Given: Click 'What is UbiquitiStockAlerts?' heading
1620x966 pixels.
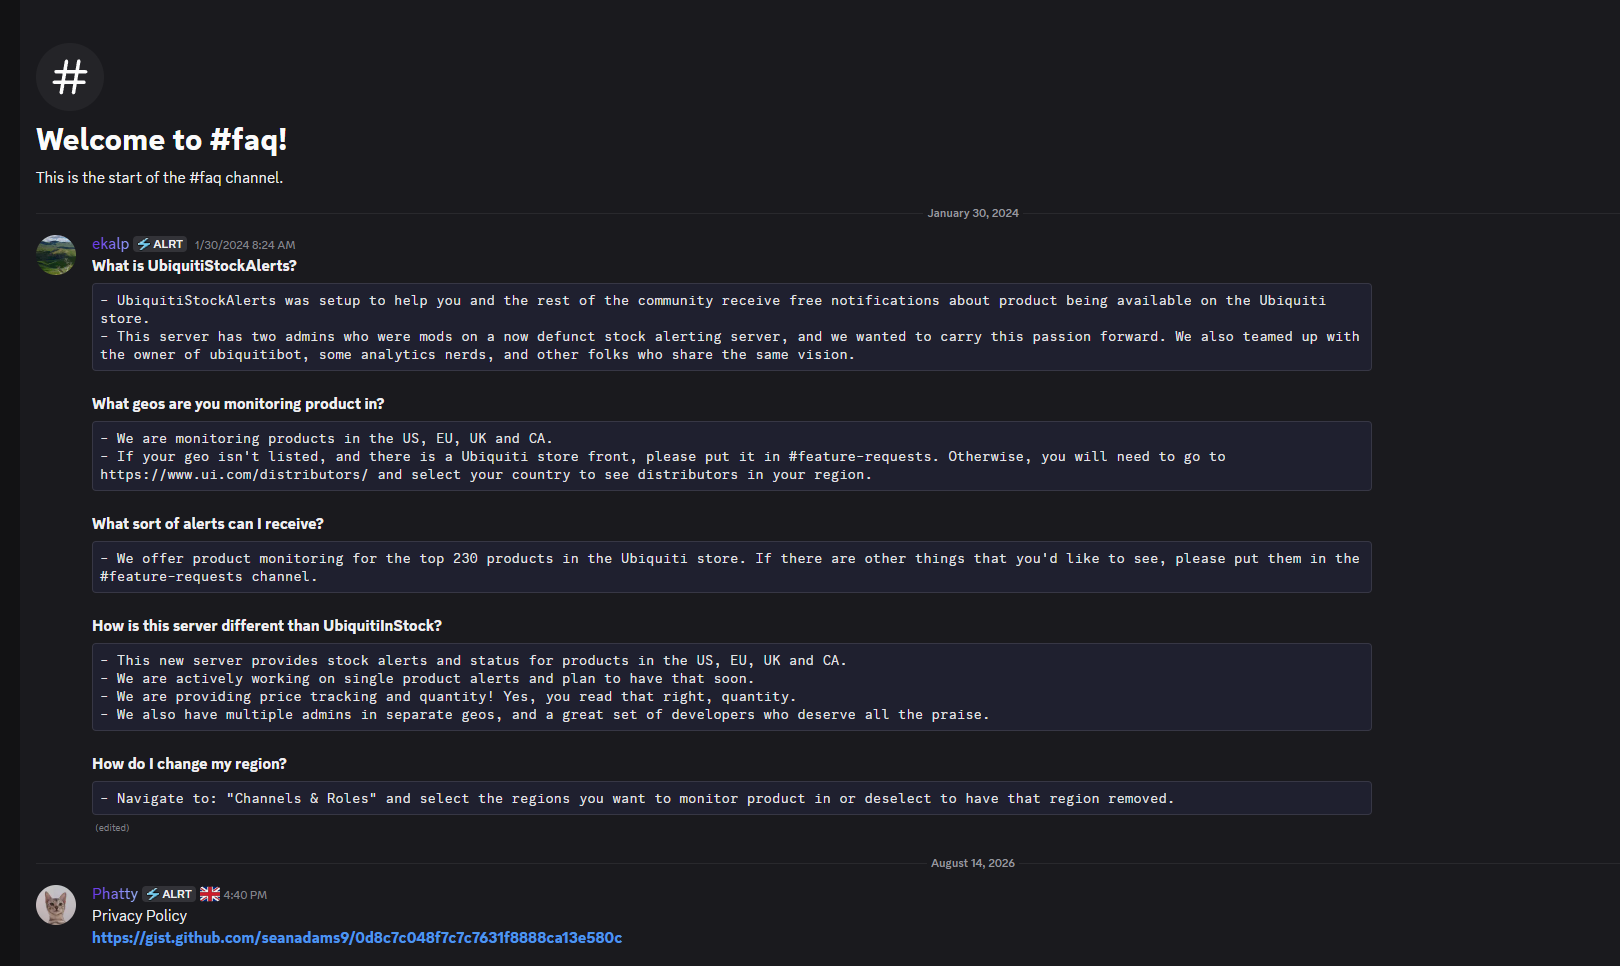Looking at the screenshot, I should [x=194, y=266].
